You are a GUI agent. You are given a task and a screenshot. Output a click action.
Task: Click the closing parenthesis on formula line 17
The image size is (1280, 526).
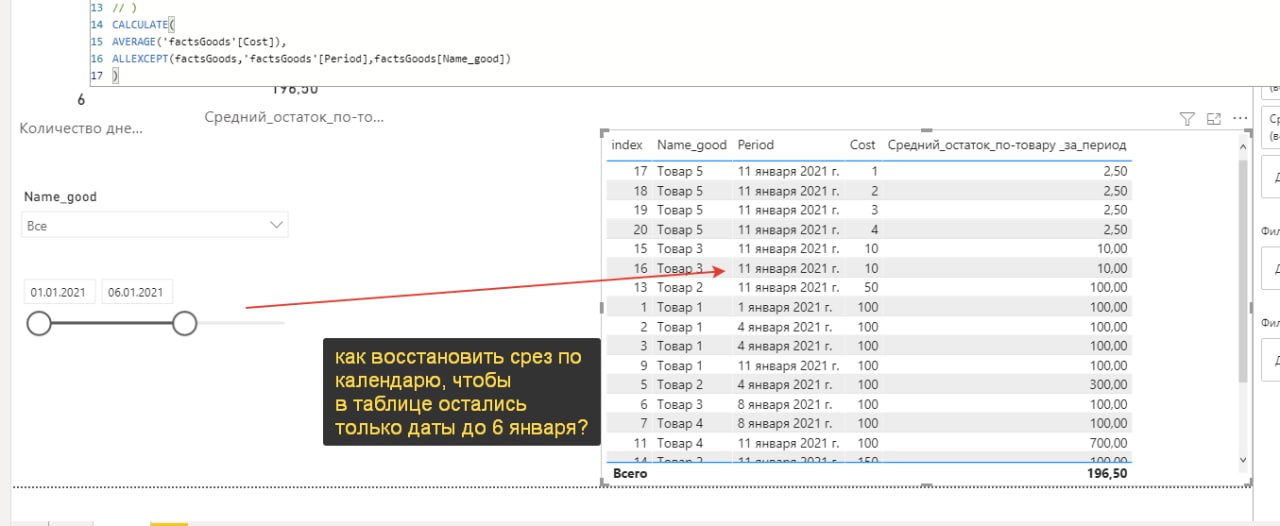(x=115, y=76)
